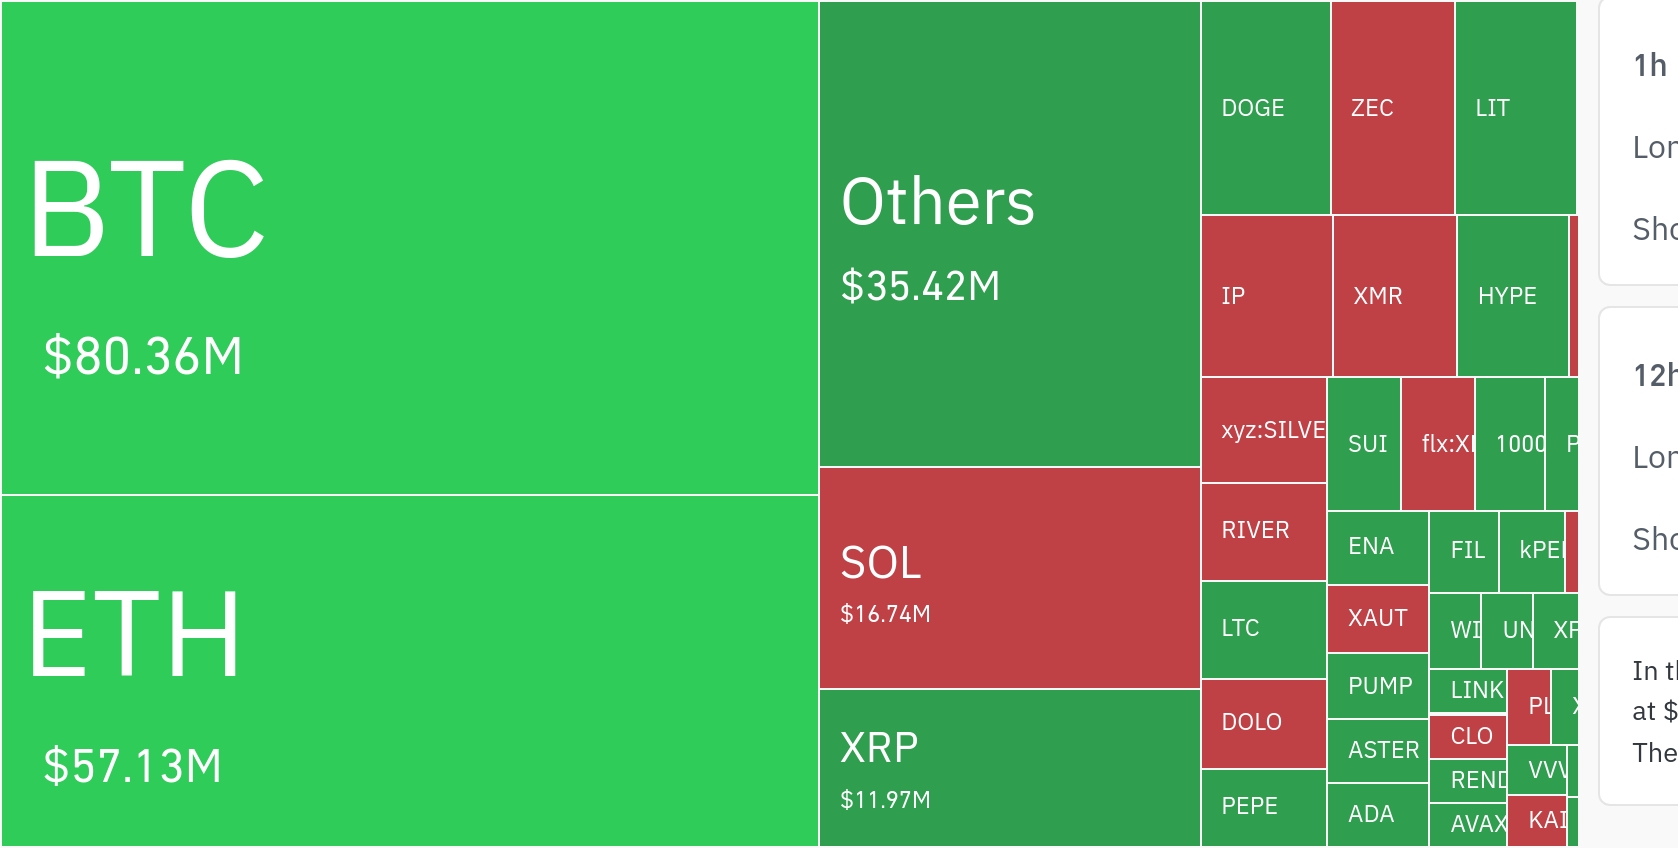Open the ENA tile
1678x848 pixels.
pyautogui.click(x=1377, y=547)
